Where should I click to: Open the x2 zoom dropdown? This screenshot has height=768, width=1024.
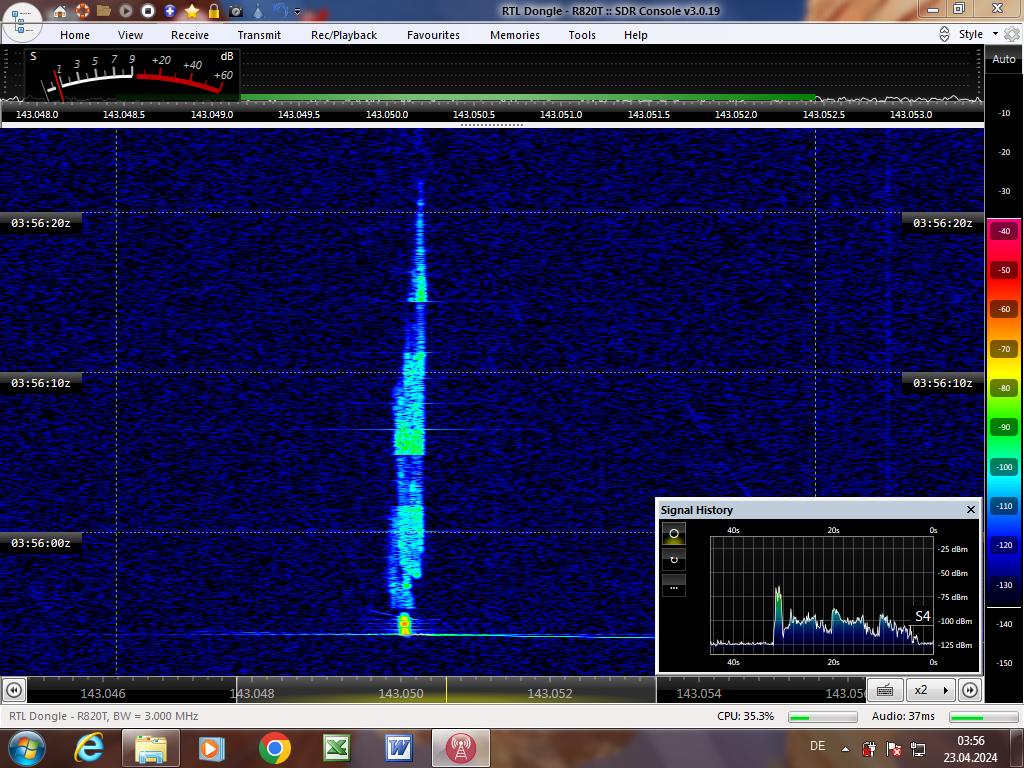coord(930,690)
